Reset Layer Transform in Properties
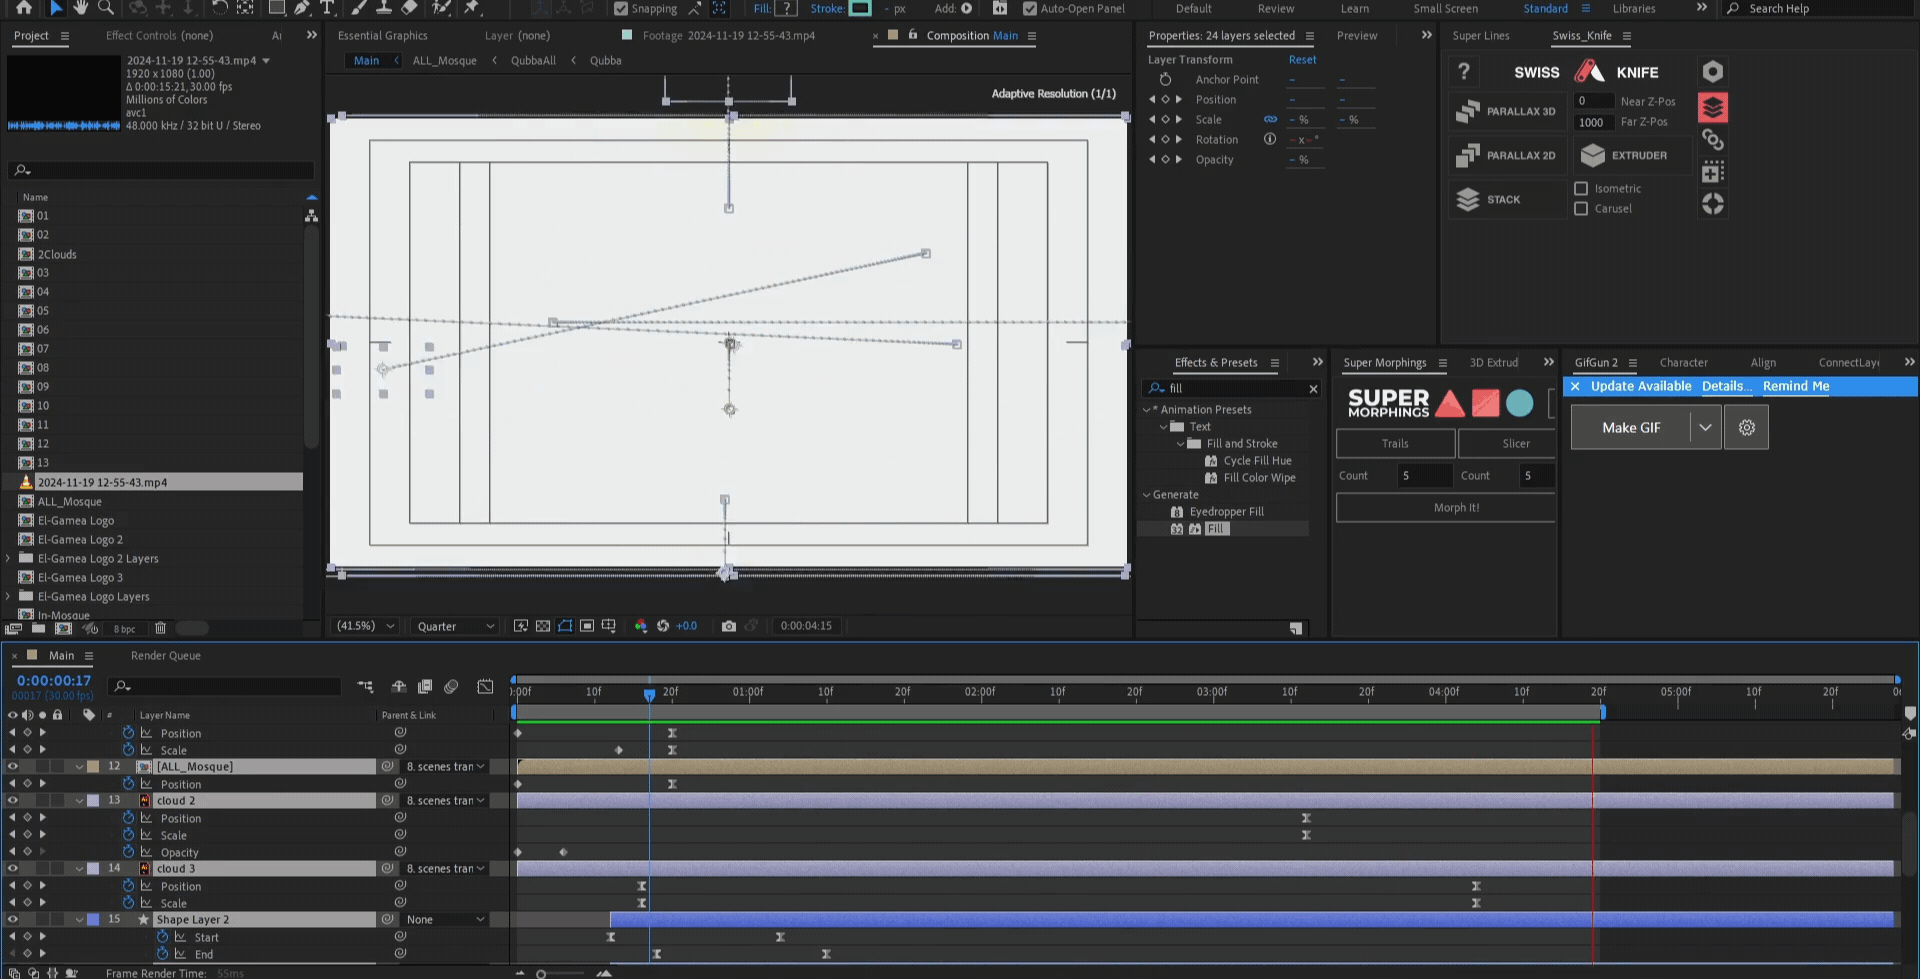The width and height of the screenshot is (1920, 979). [x=1302, y=59]
